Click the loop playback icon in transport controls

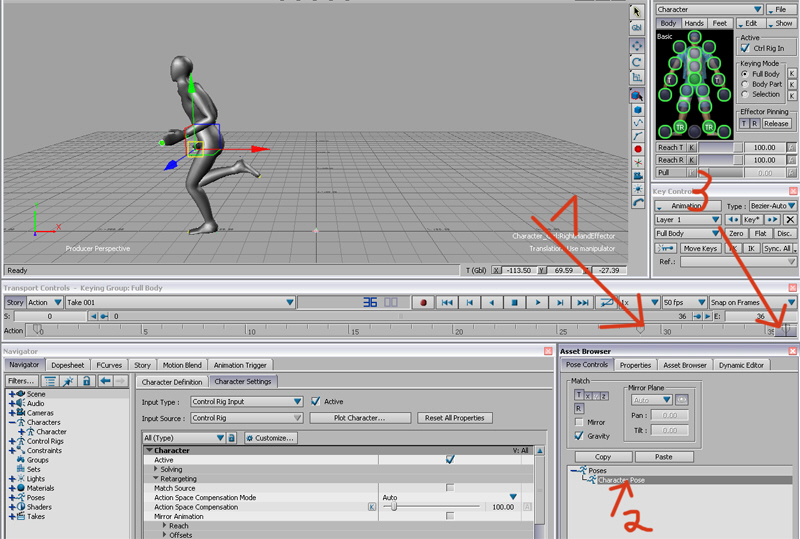pyautogui.click(x=607, y=302)
